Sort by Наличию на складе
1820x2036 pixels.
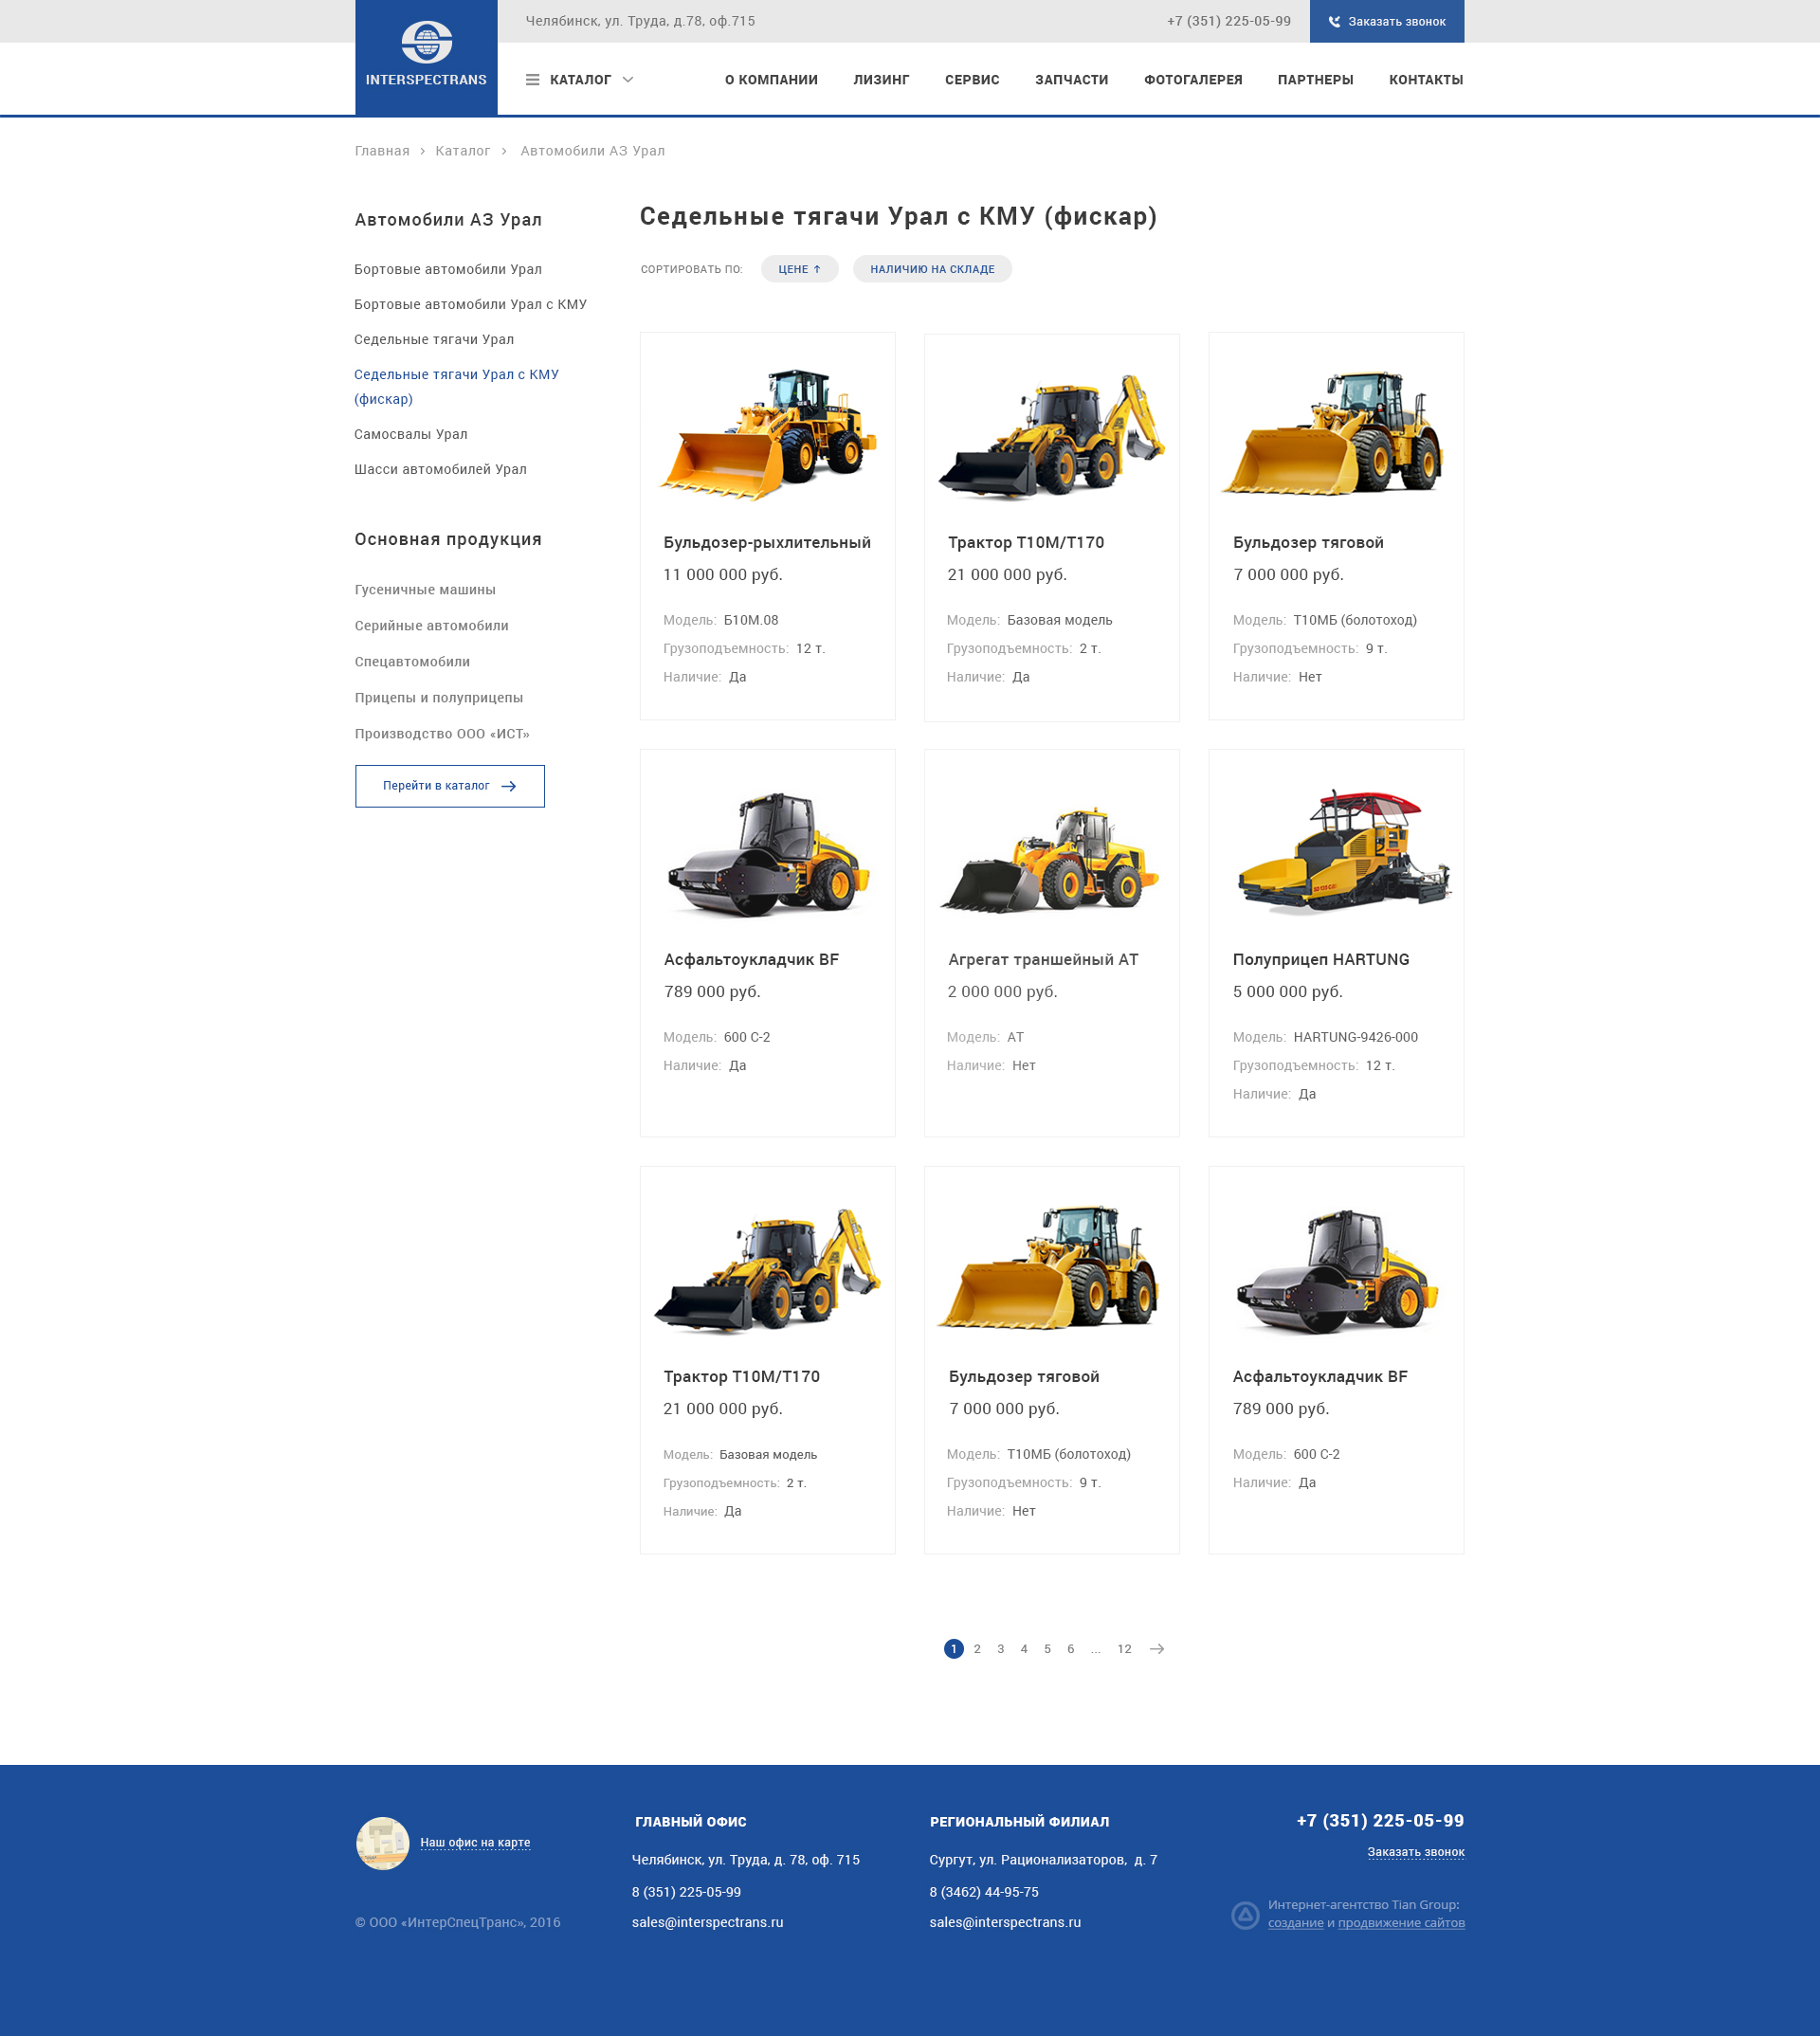pyautogui.click(x=932, y=269)
